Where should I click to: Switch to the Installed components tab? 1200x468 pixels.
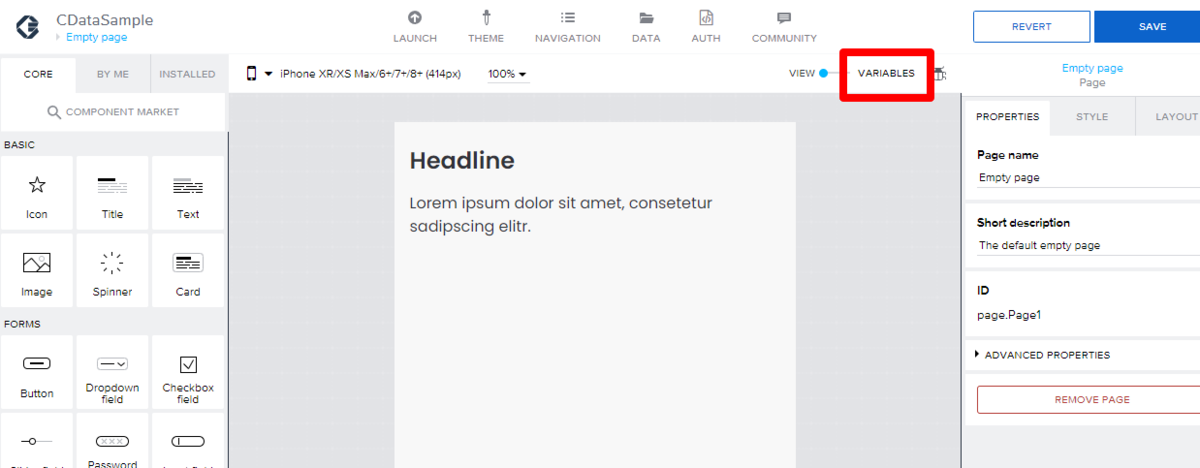click(x=187, y=74)
